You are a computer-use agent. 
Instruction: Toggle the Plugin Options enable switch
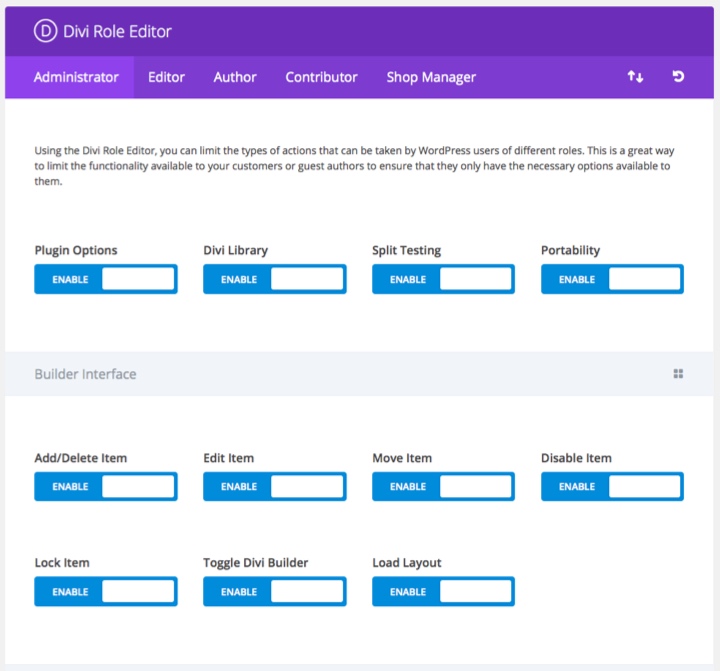tap(106, 279)
